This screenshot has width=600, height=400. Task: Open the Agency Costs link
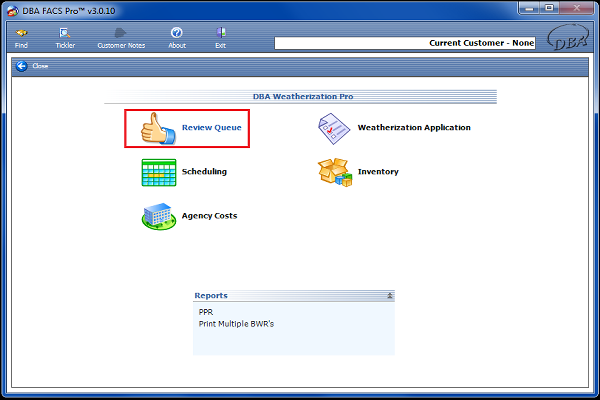point(209,216)
